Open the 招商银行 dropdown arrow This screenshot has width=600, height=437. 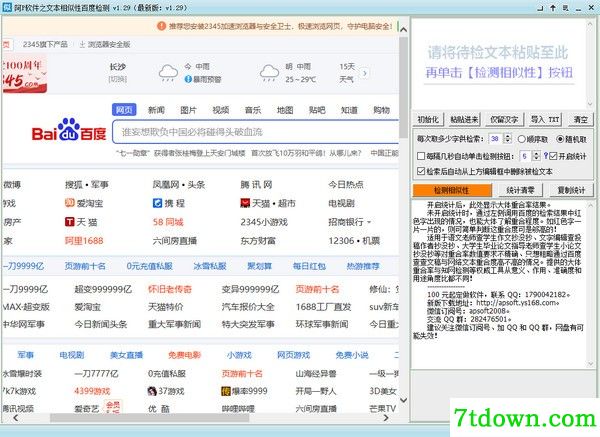(x=369, y=222)
